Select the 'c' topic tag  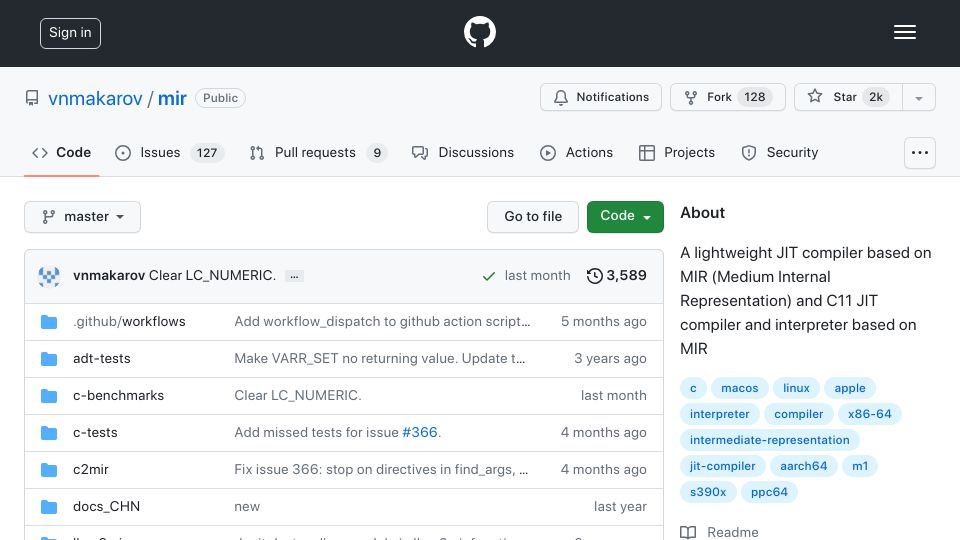coord(693,388)
